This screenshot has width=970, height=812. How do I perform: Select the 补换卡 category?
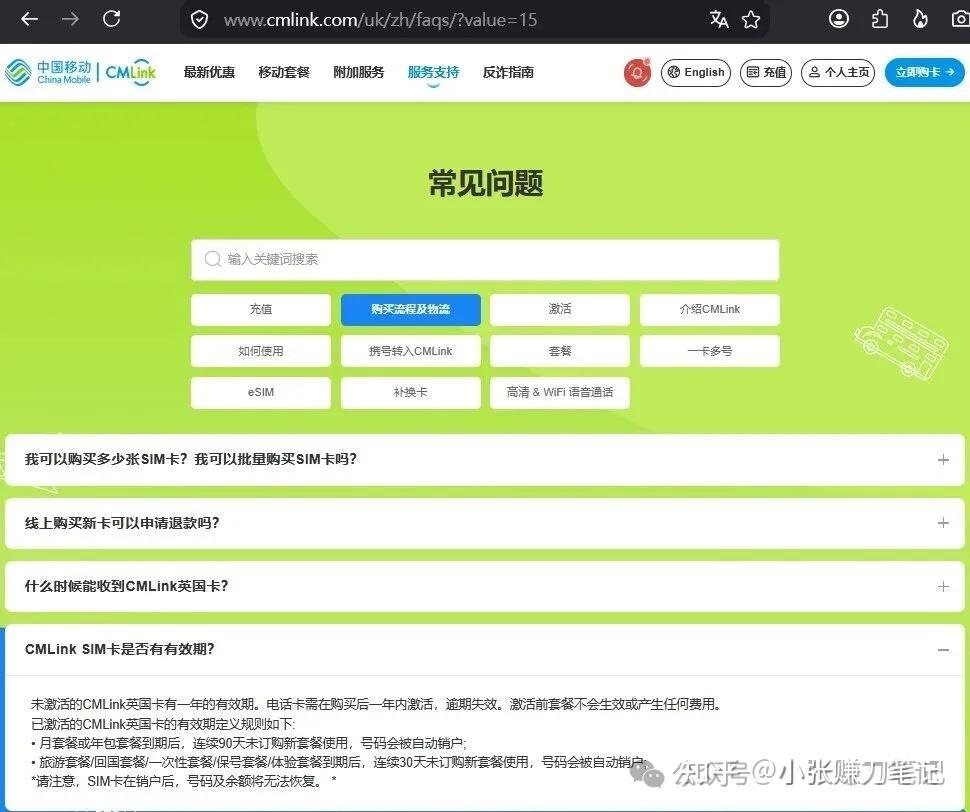[411, 392]
